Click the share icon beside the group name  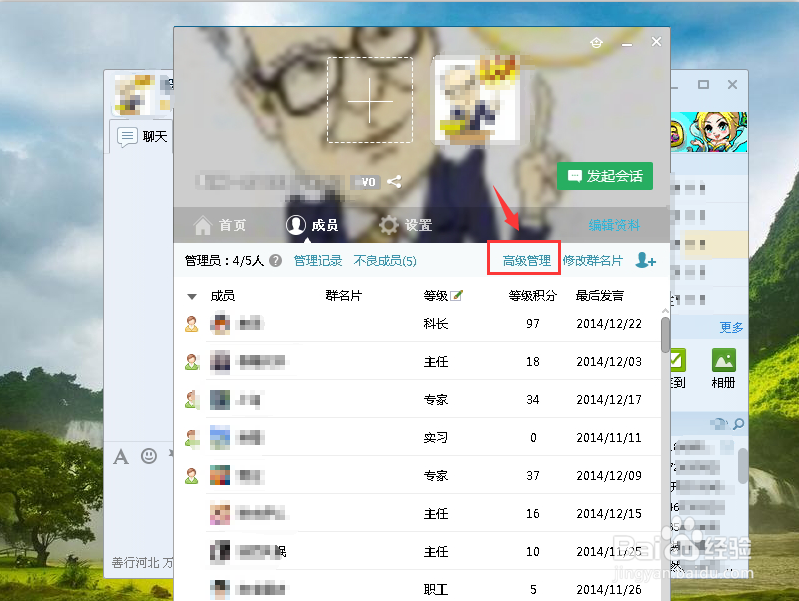(x=394, y=181)
